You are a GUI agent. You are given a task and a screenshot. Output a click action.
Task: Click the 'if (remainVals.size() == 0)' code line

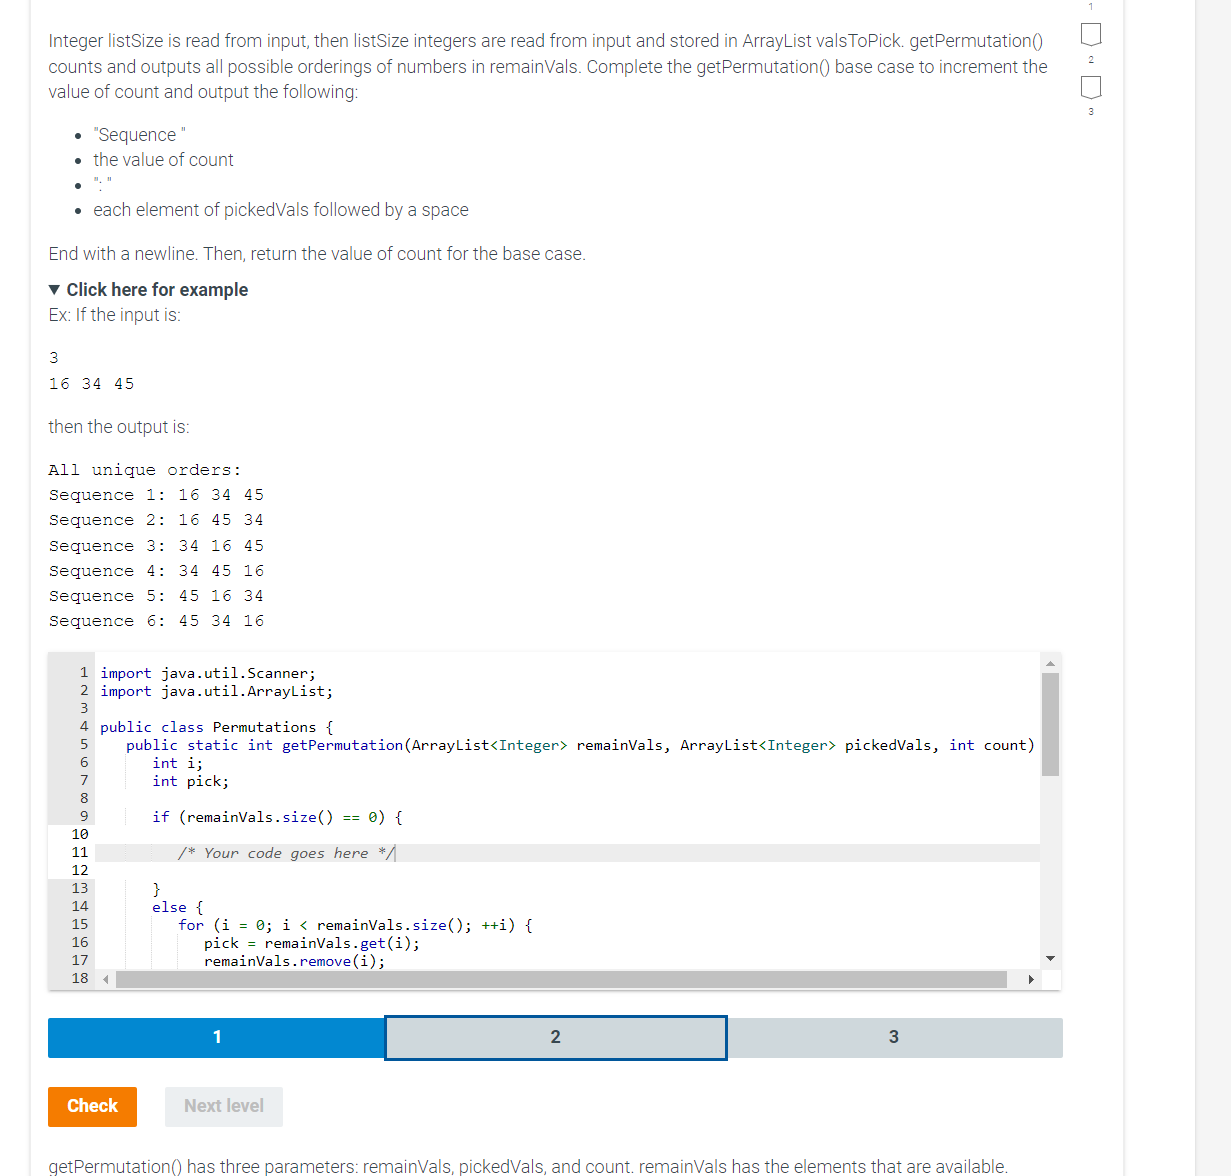pyautogui.click(x=276, y=816)
